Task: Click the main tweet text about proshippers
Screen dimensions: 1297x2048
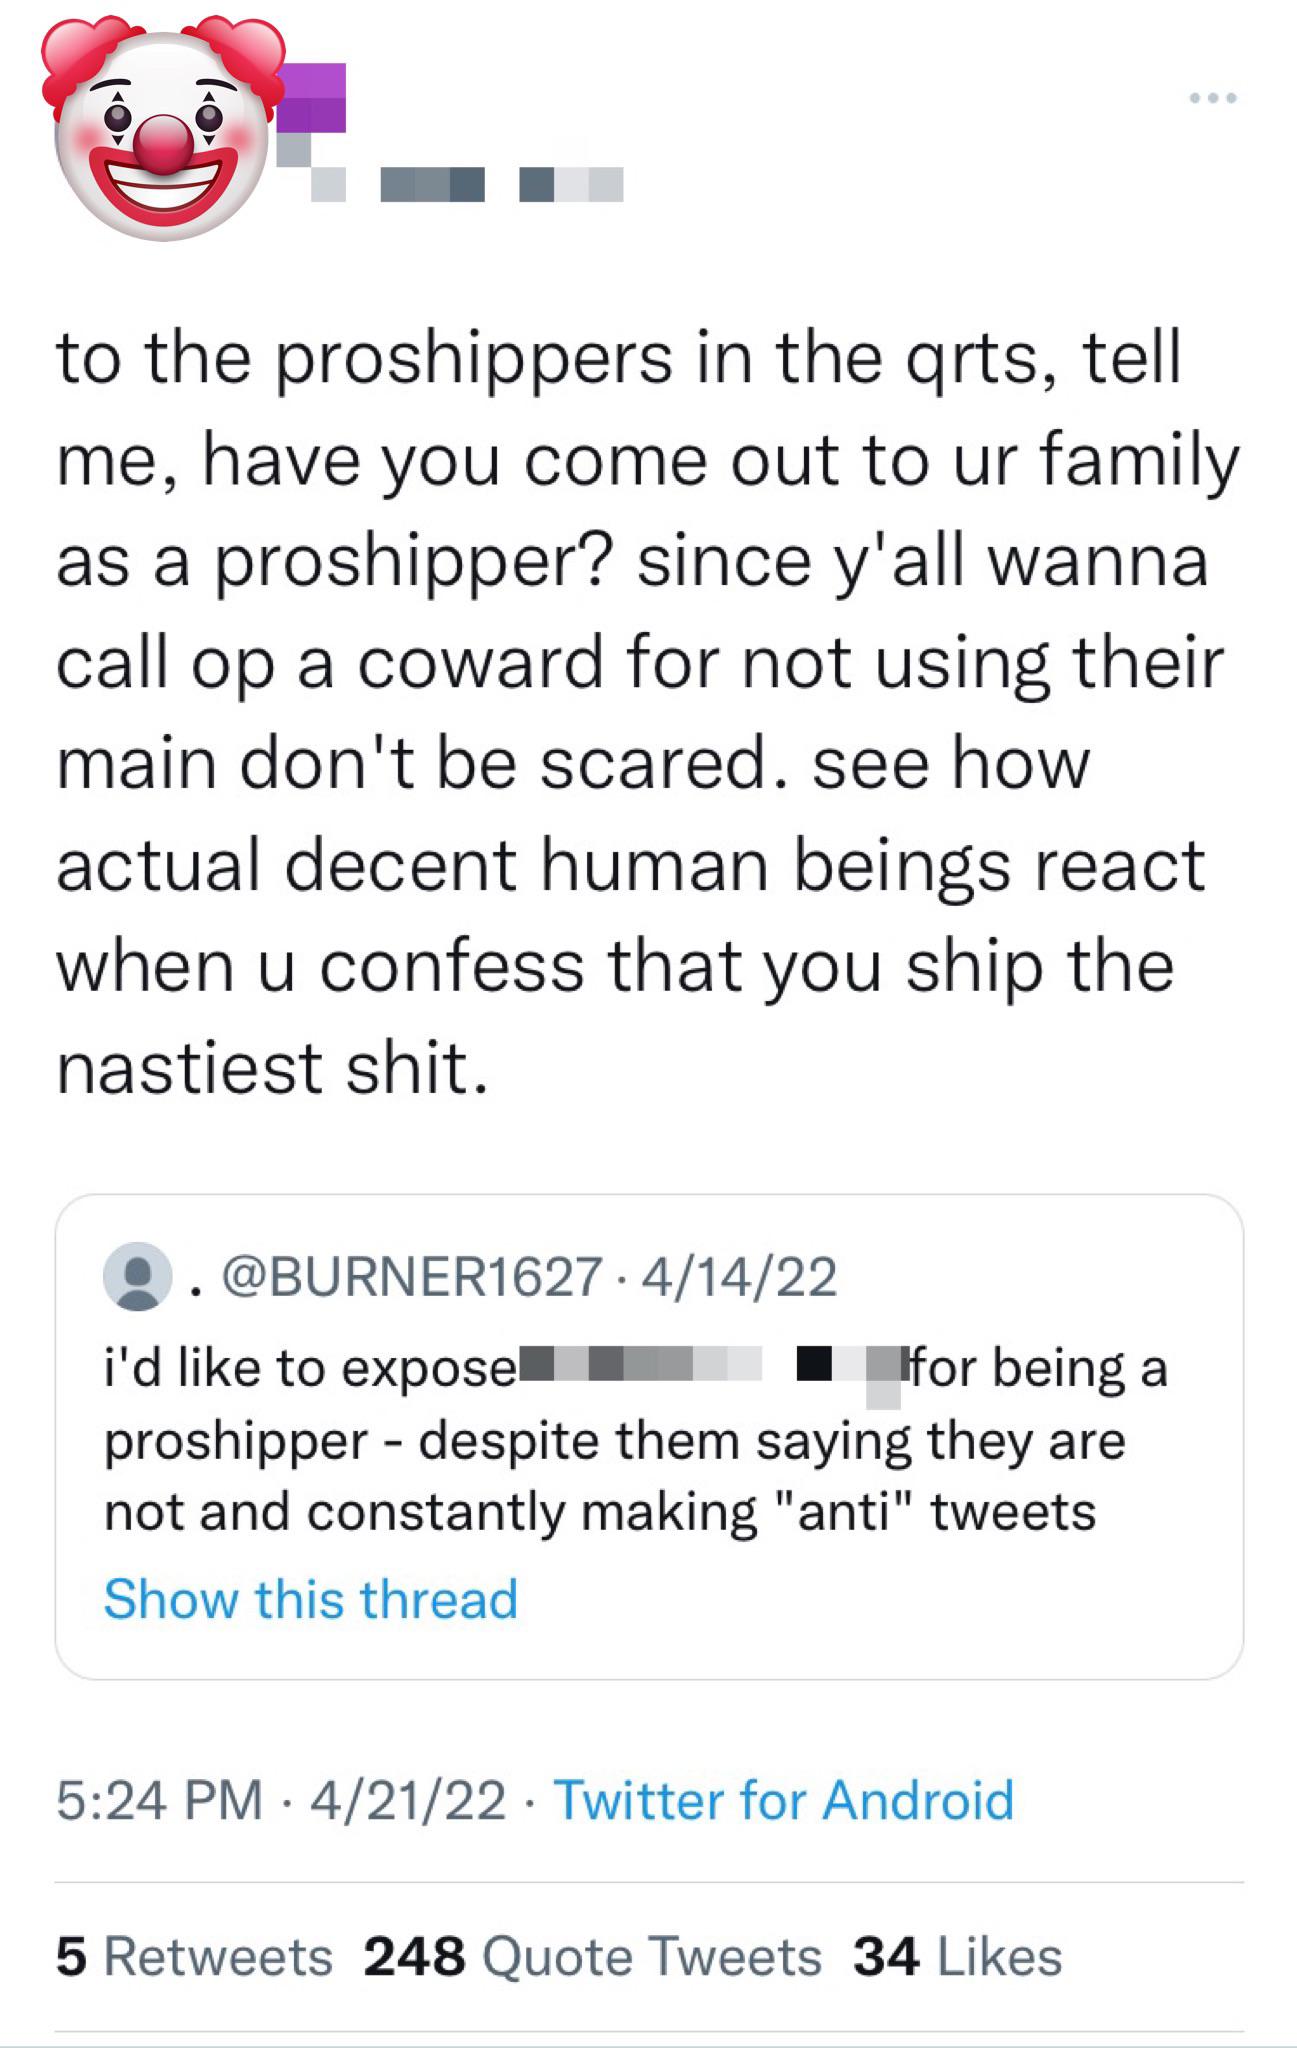Action: pyautogui.click(x=640, y=712)
